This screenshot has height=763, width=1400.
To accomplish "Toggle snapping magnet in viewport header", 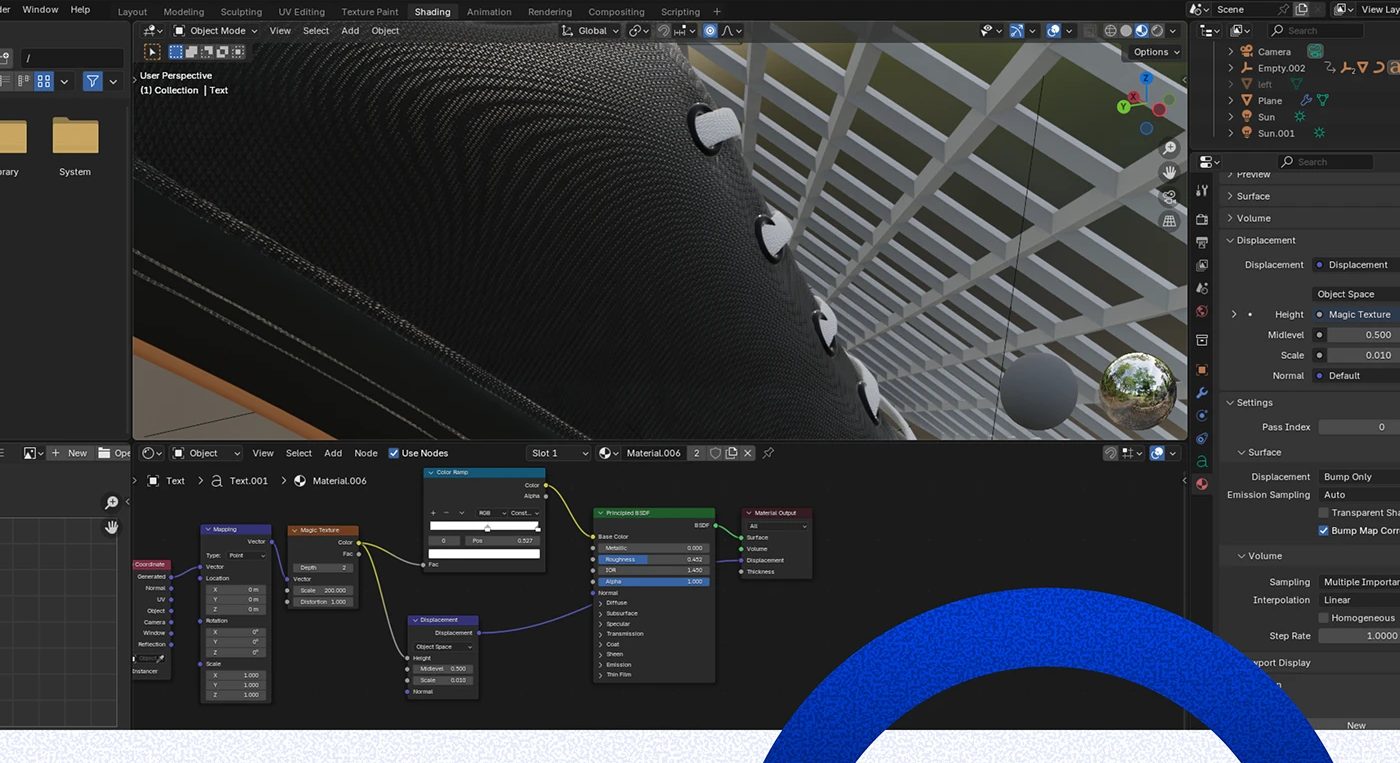I will tap(663, 31).
